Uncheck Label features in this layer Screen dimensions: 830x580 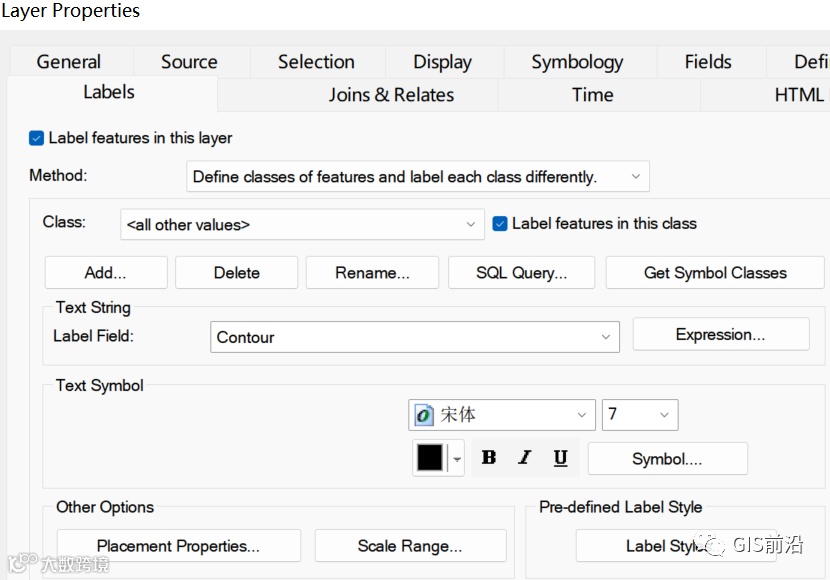point(37,138)
